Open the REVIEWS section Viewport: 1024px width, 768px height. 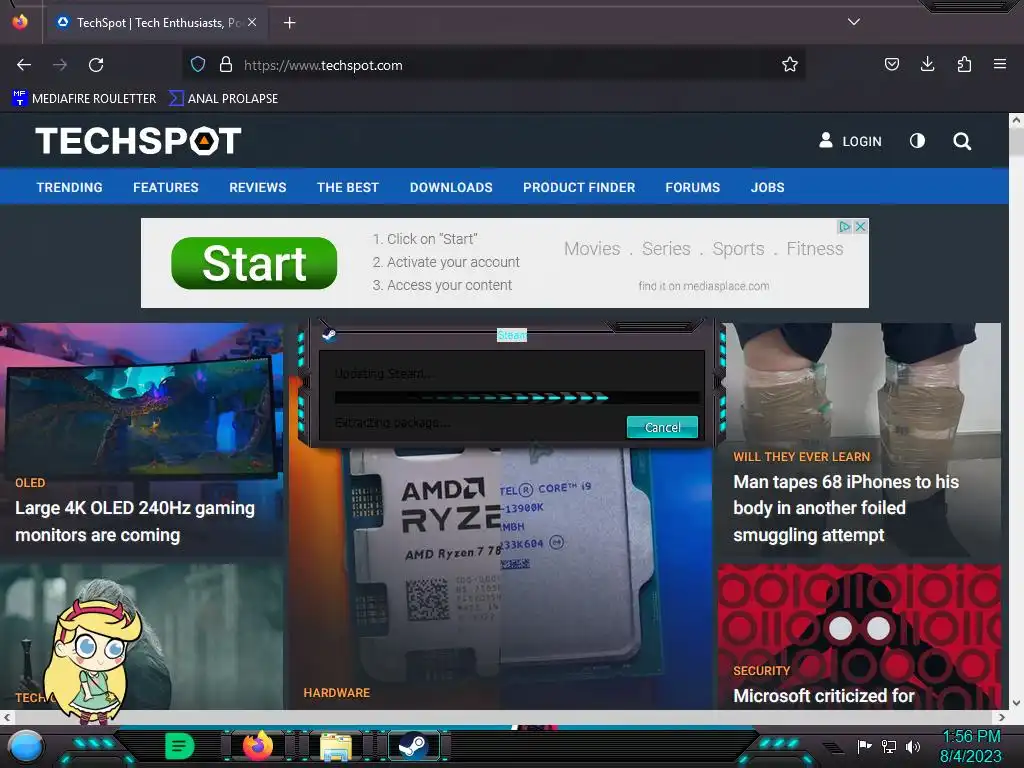[258, 187]
